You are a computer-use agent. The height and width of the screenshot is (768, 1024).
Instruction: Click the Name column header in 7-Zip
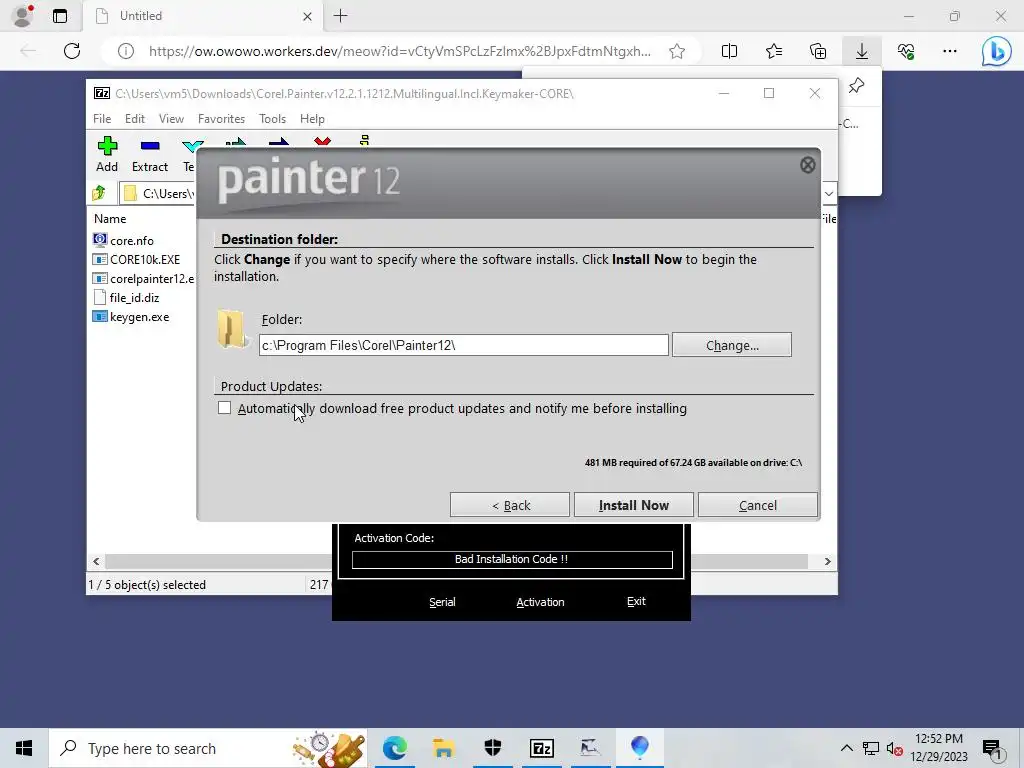click(110, 219)
